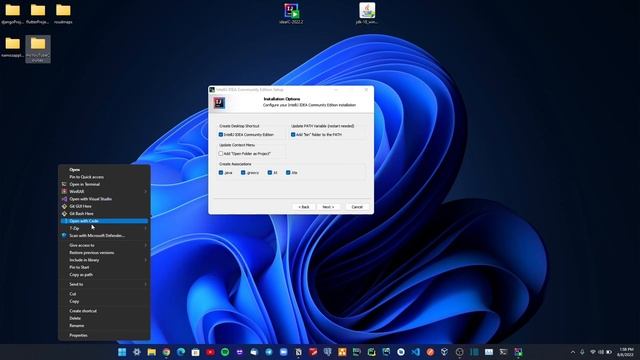Image resolution: width=640 pixels, height=360 pixels.
Task: Select the djangoProj folder on desktop
Action: click(x=13, y=13)
